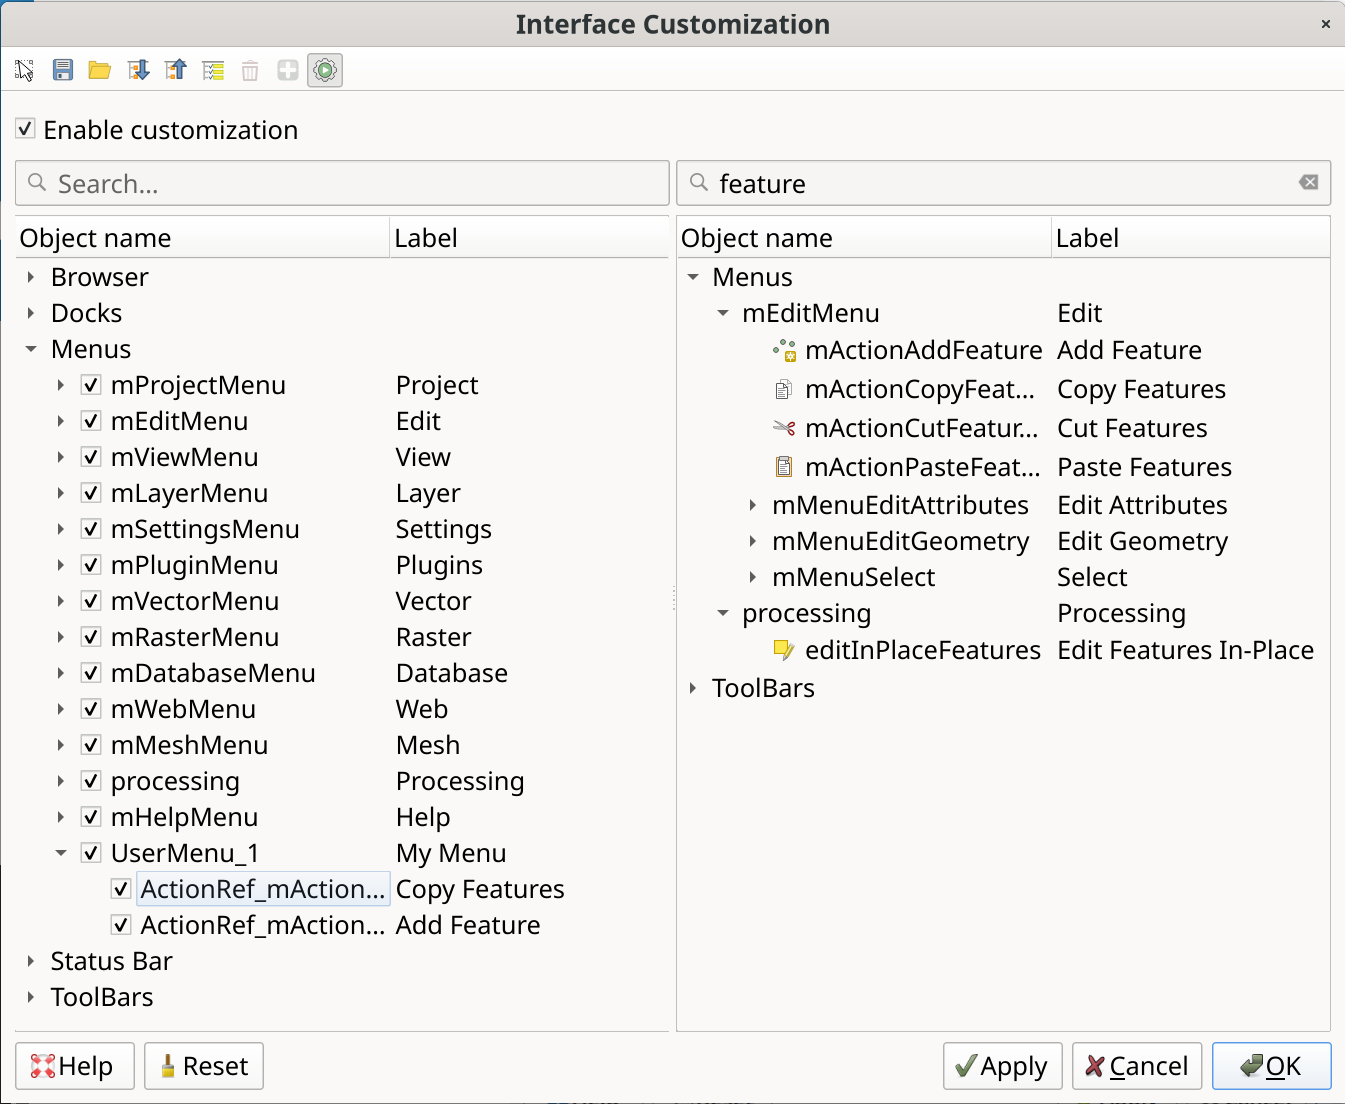Expand the Status Bar node
The image size is (1345, 1104).
click(31, 961)
